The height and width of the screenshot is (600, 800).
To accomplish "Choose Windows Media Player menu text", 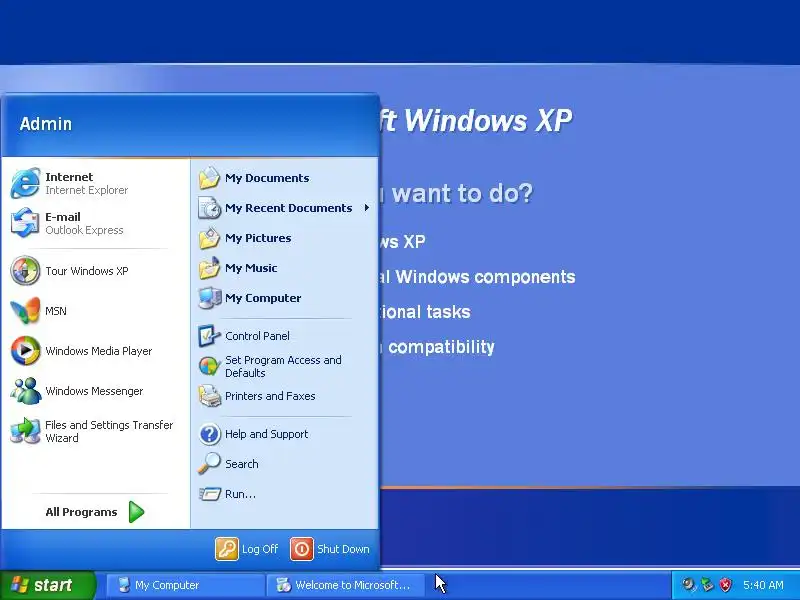I will 98,351.
